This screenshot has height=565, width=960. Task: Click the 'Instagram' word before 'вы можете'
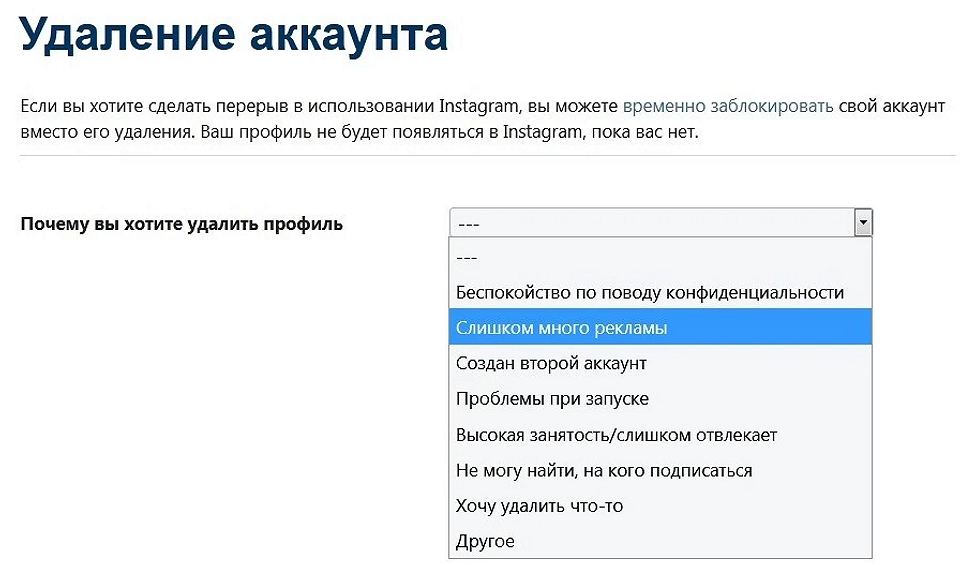479,106
